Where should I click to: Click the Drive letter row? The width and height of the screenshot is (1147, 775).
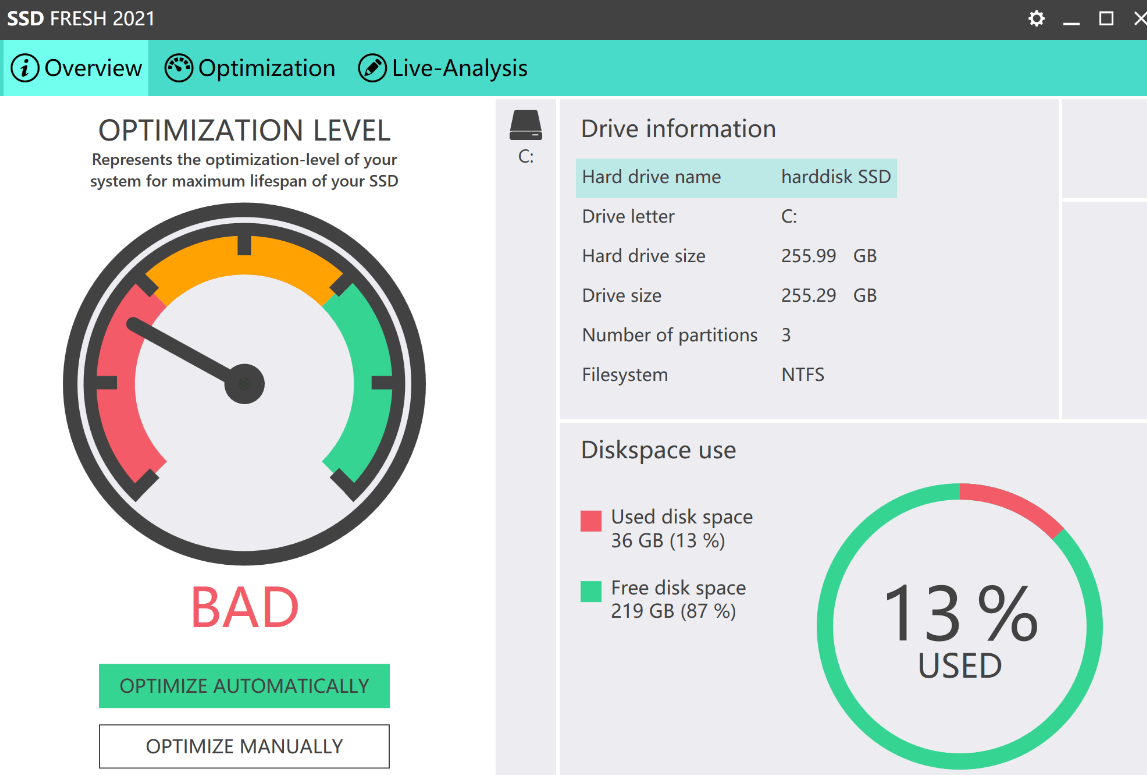(x=700, y=216)
